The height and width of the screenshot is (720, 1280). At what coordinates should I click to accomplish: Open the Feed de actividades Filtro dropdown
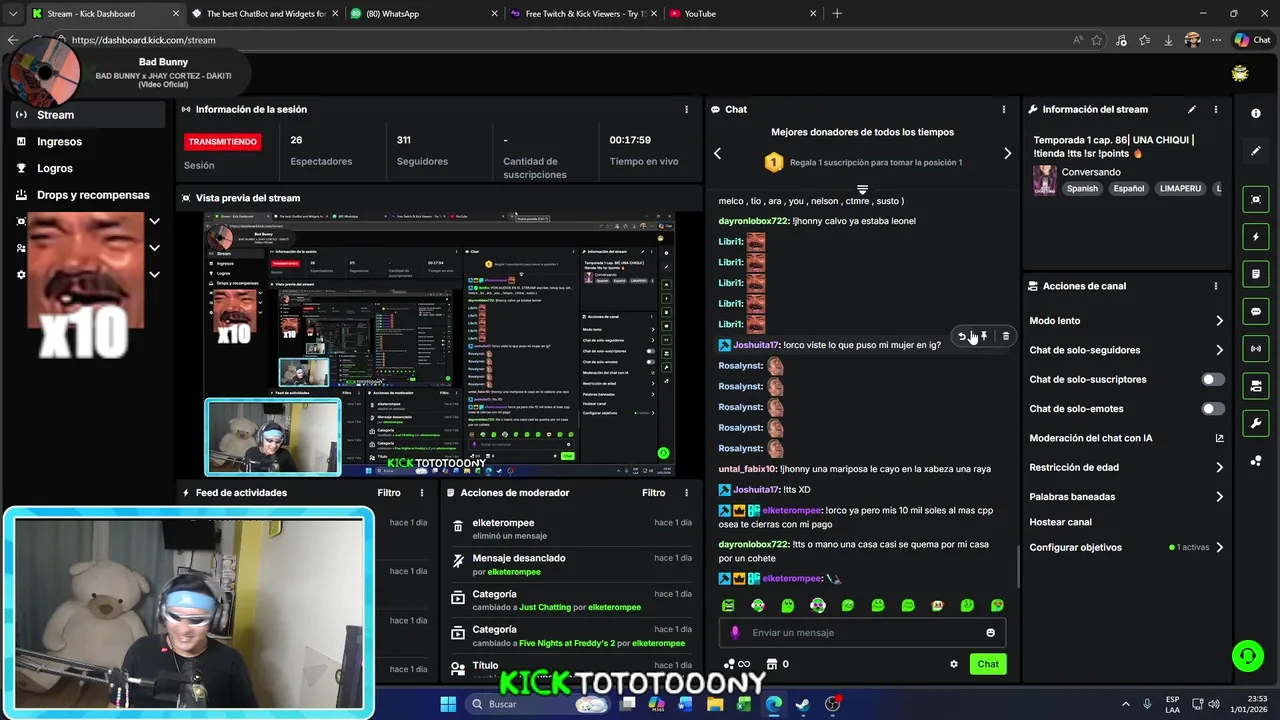click(x=389, y=493)
